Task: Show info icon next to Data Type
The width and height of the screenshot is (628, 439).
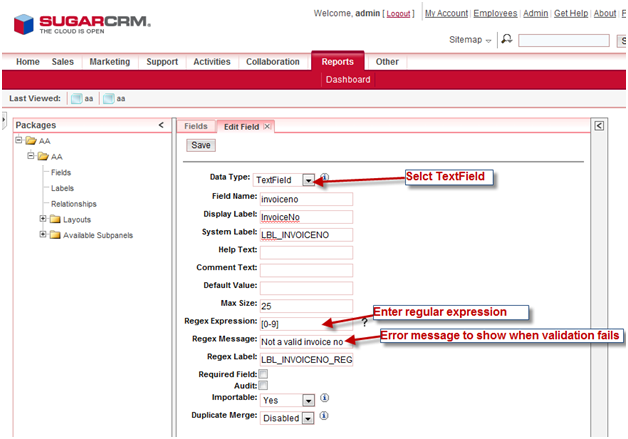Action: (x=324, y=177)
